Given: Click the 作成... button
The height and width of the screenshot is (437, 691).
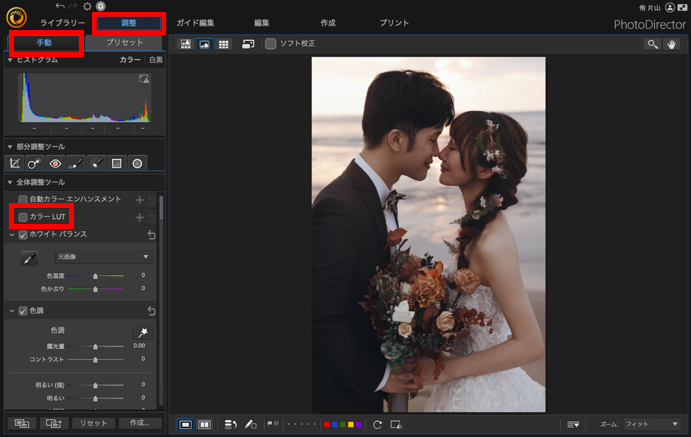Looking at the screenshot, I should click(140, 423).
